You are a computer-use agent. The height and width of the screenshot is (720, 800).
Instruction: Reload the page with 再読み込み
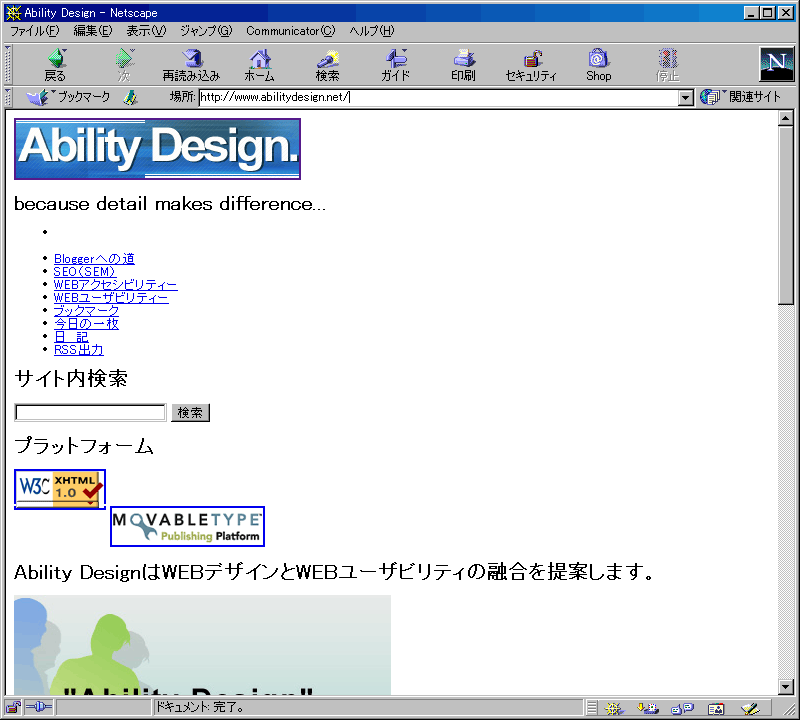191,65
